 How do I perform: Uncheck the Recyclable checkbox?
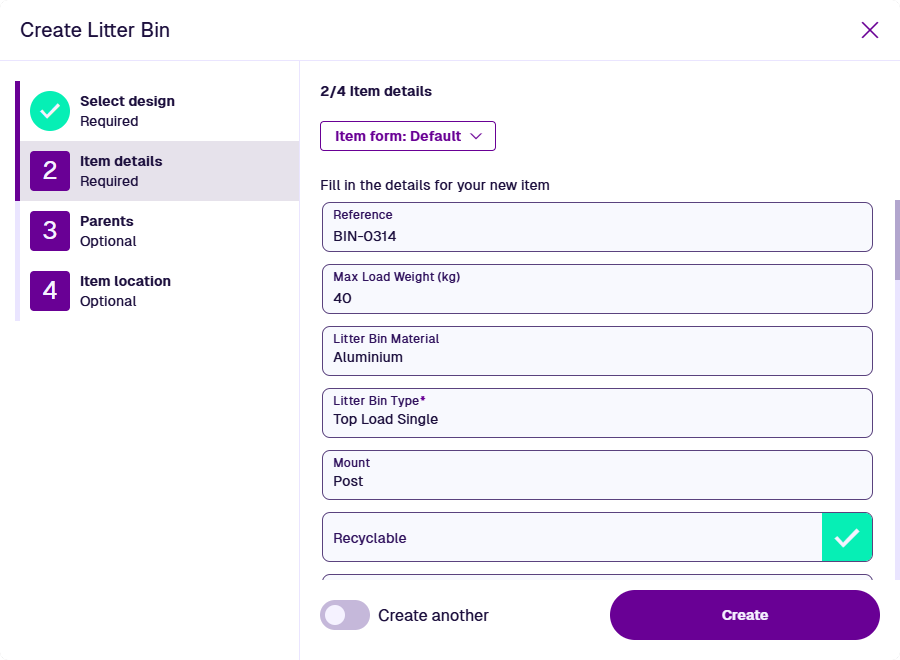[x=847, y=537]
